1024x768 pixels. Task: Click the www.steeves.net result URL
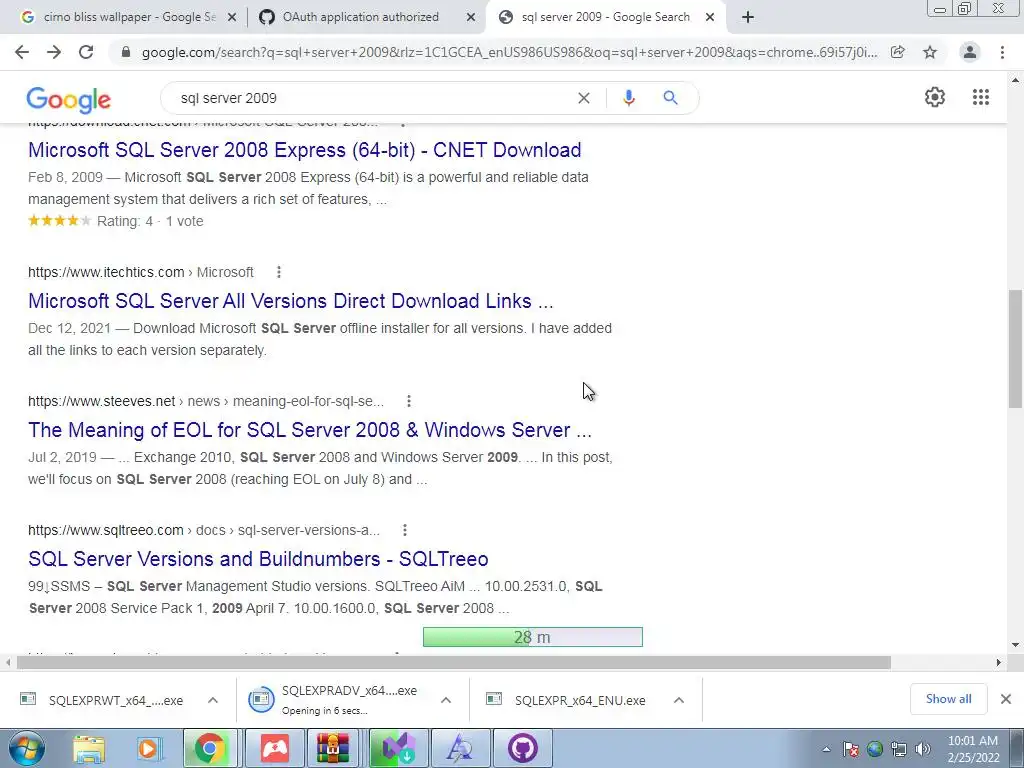[101, 401]
